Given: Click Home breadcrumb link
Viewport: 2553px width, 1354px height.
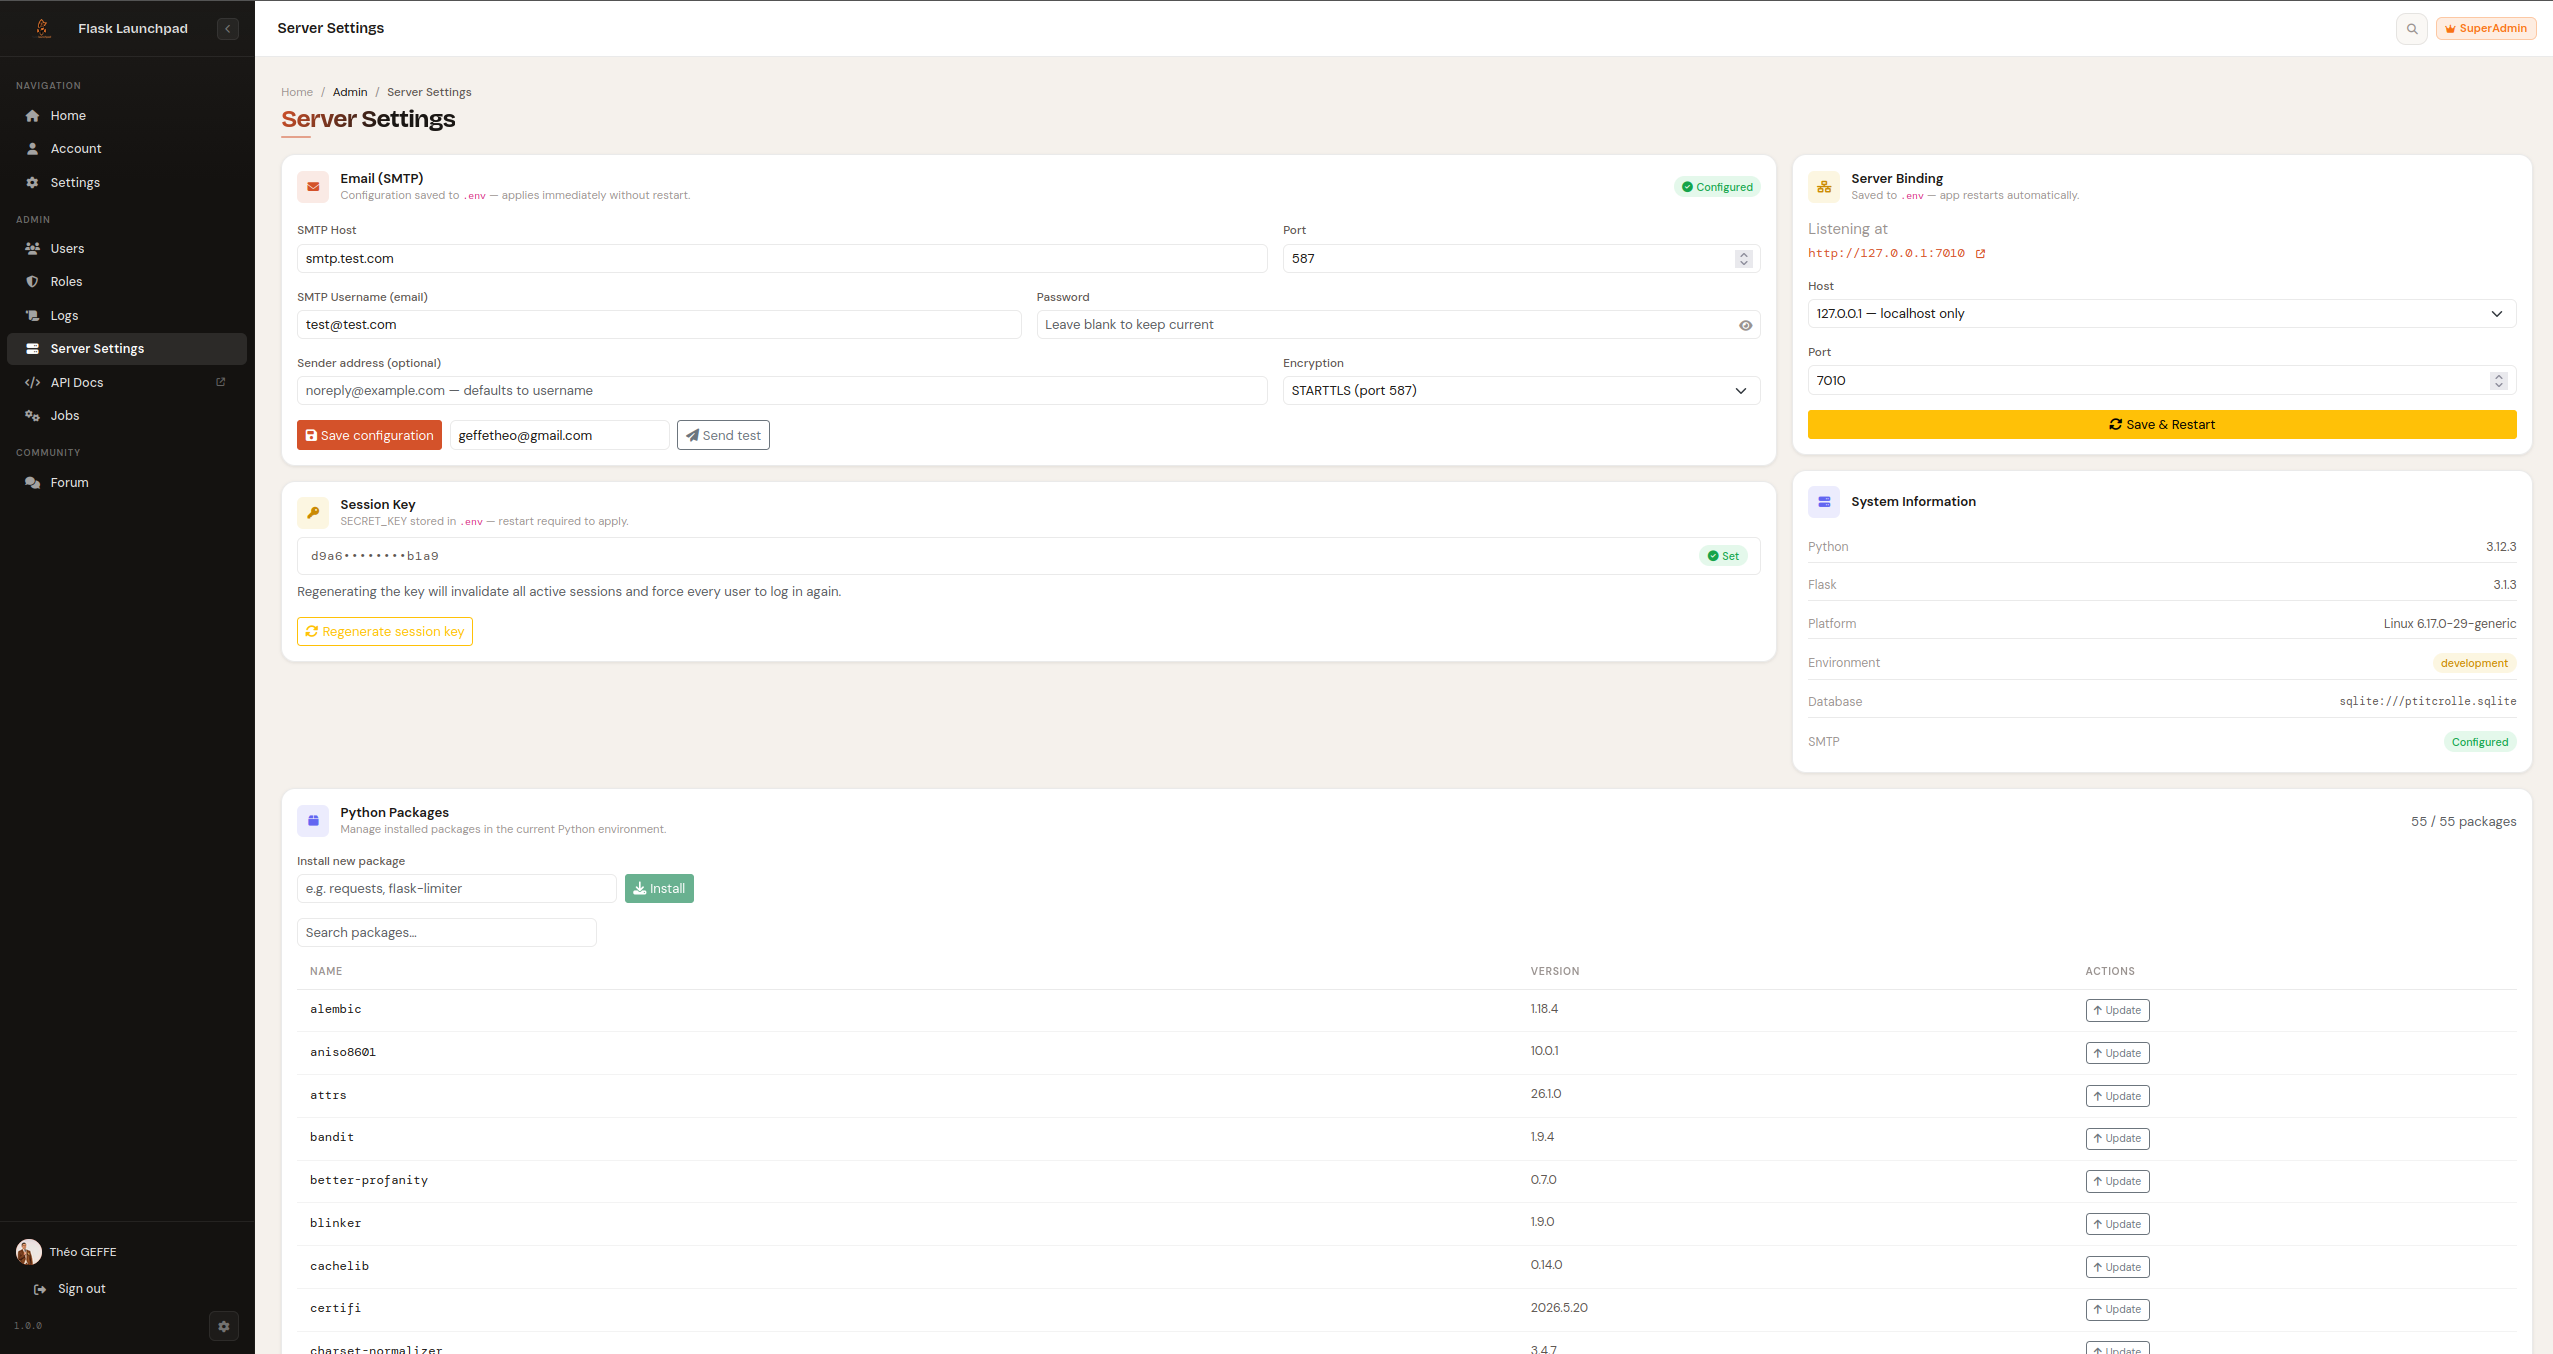Looking at the screenshot, I should coord(297,92).
